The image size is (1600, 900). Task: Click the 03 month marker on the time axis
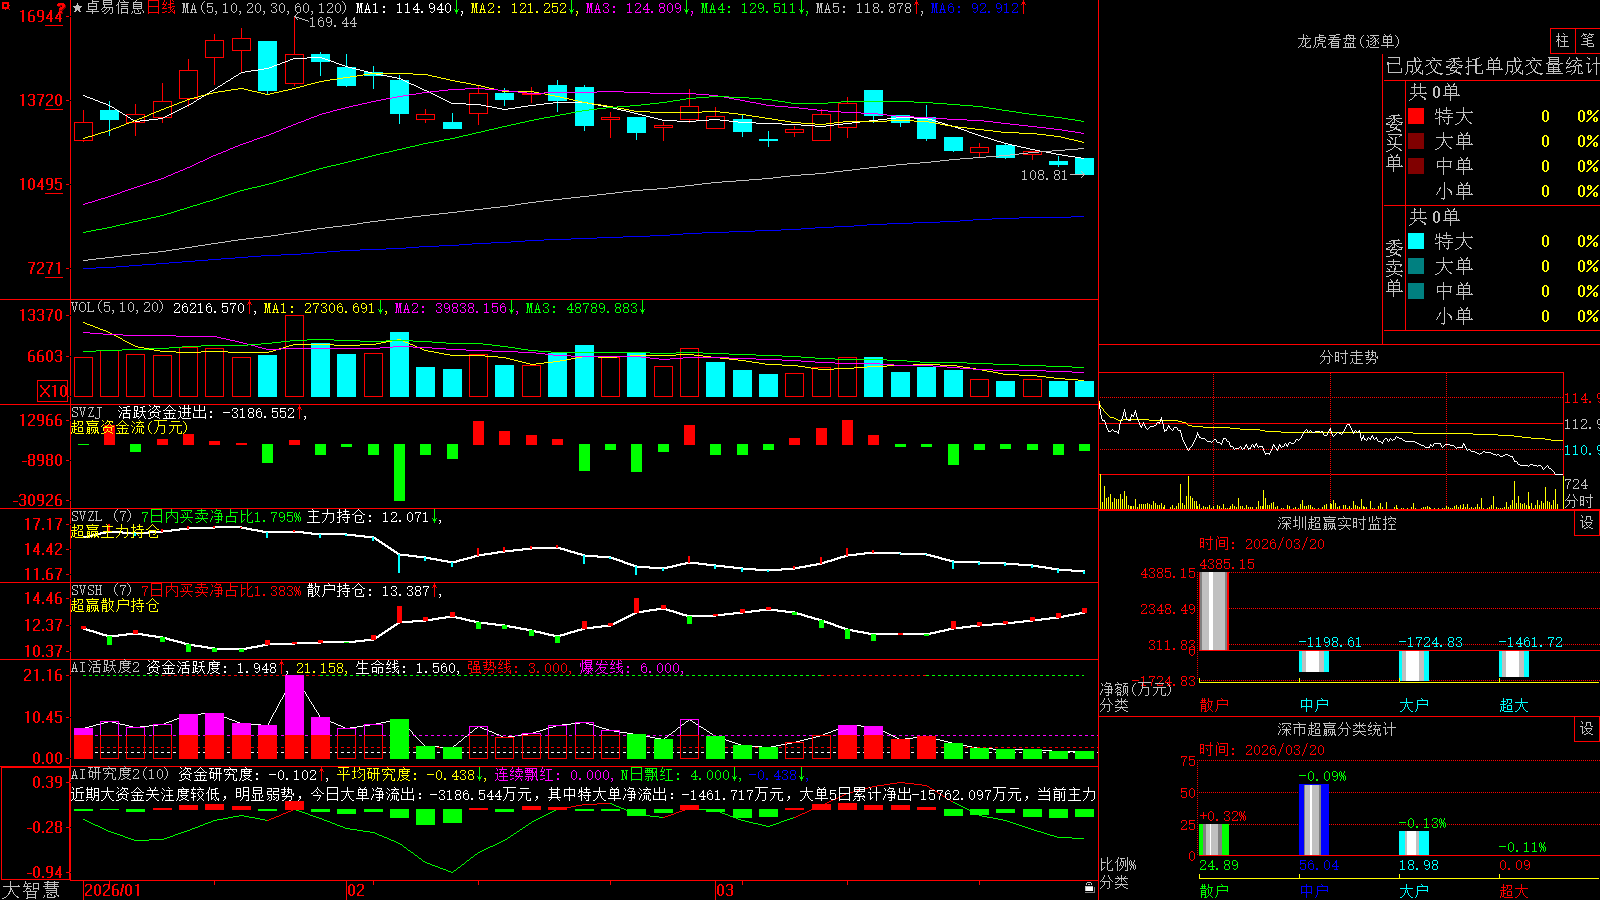pos(725,890)
